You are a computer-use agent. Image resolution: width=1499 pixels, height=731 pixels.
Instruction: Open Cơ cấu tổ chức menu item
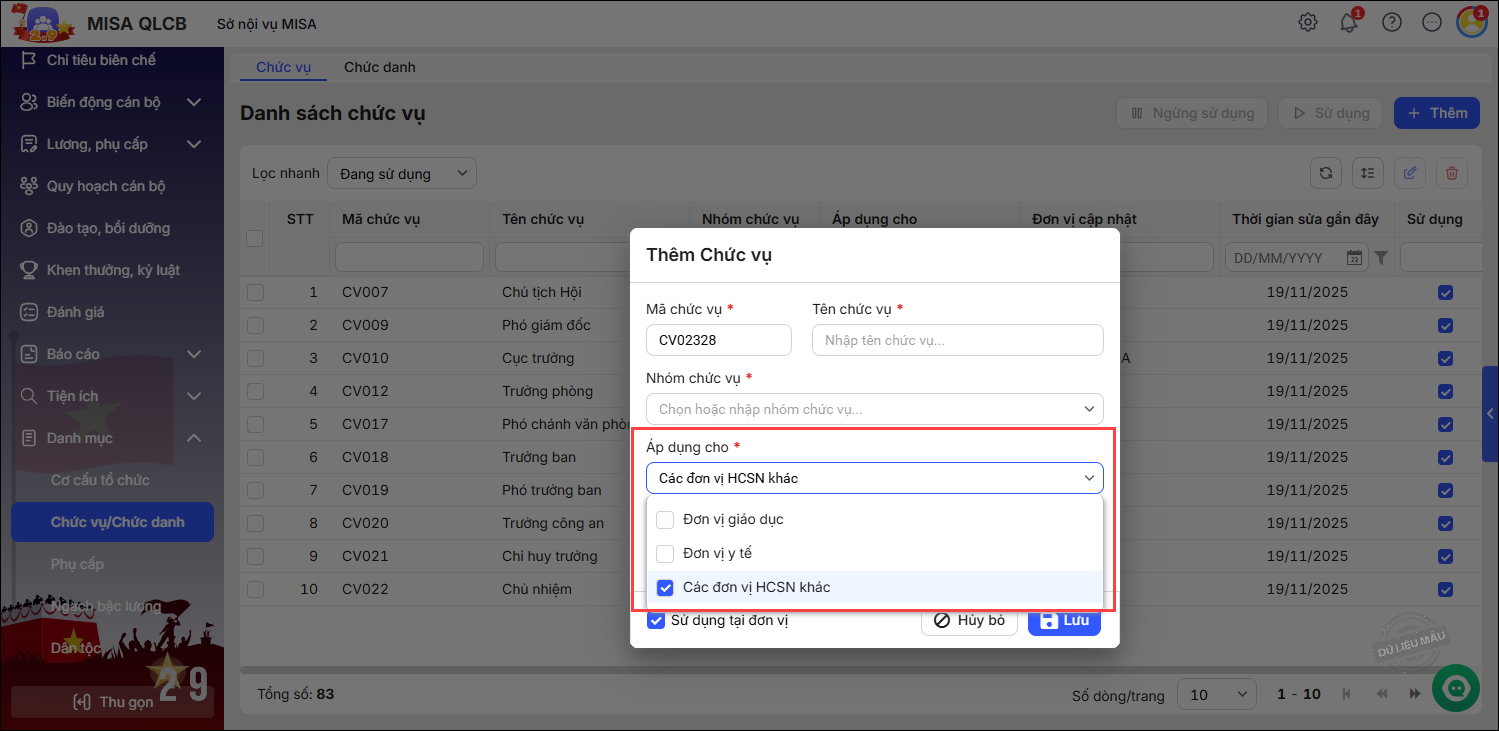100,480
